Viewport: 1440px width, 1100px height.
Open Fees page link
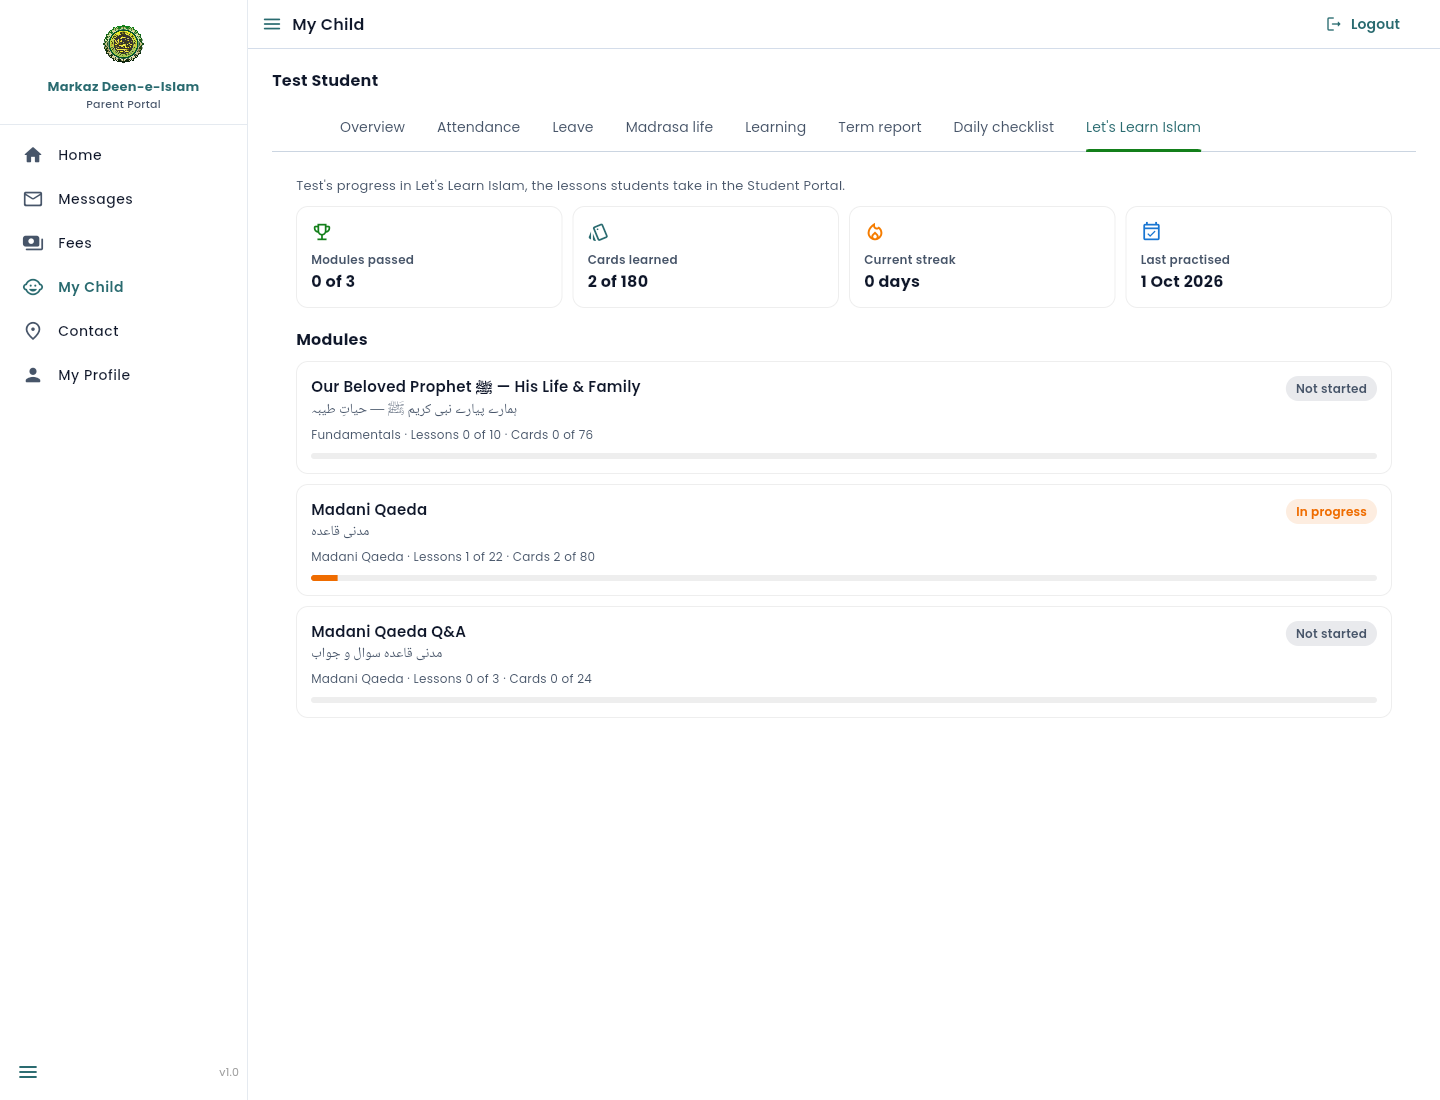click(75, 243)
